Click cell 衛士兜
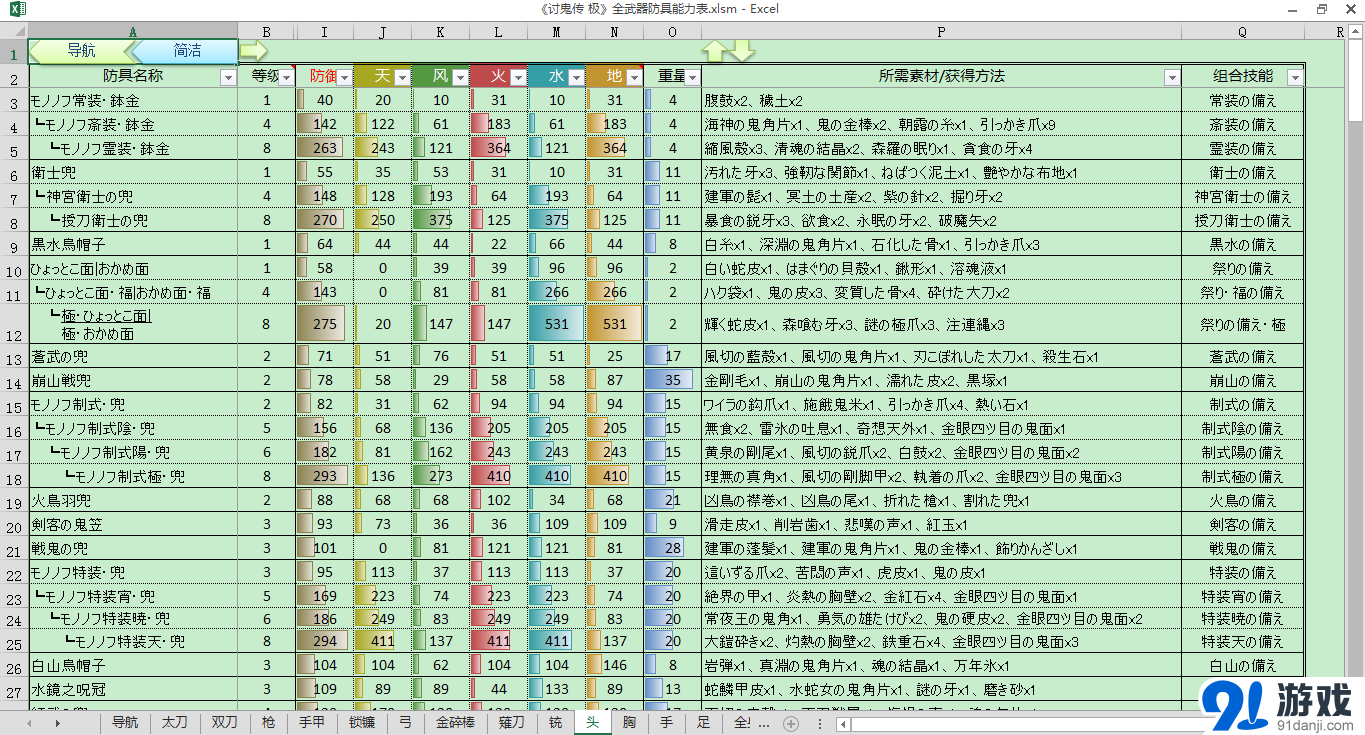The width and height of the screenshot is (1365, 735). pyautogui.click(x=133, y=173)
